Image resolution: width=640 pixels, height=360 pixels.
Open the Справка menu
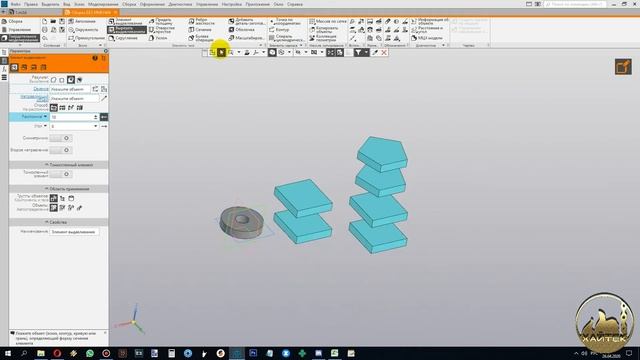pos(295,4)
